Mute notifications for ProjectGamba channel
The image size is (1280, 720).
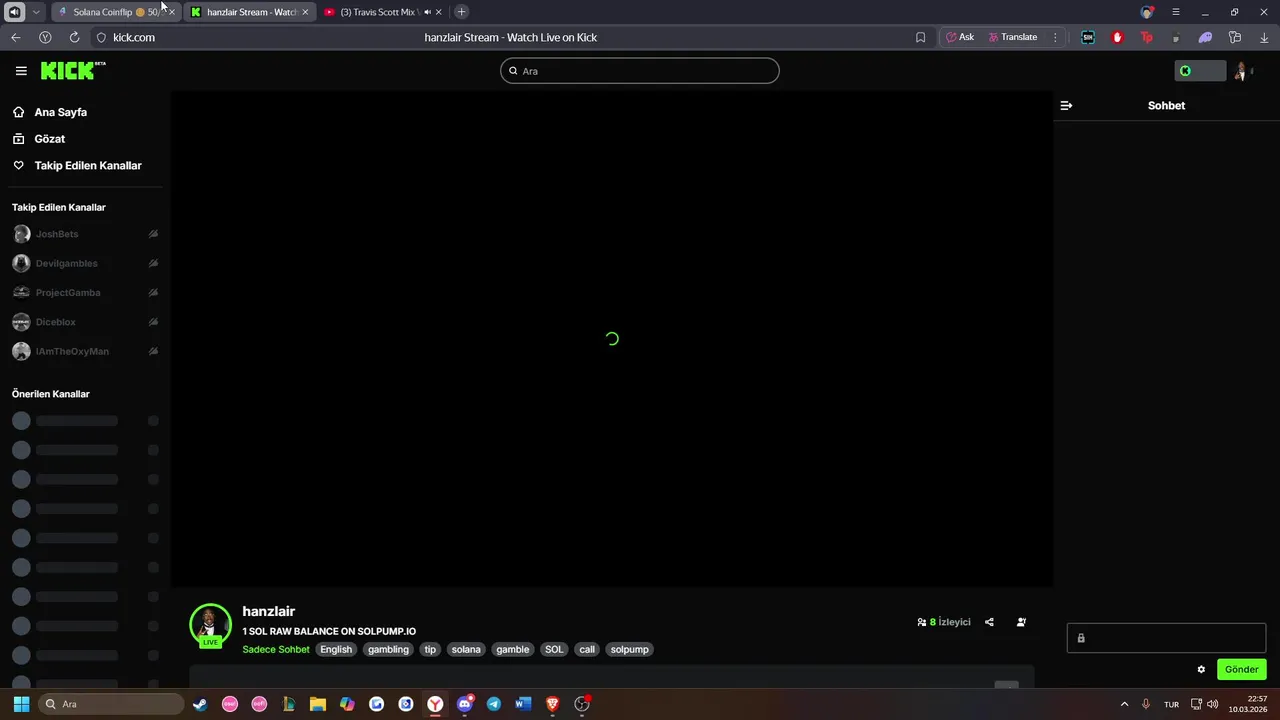coord(153,293)
